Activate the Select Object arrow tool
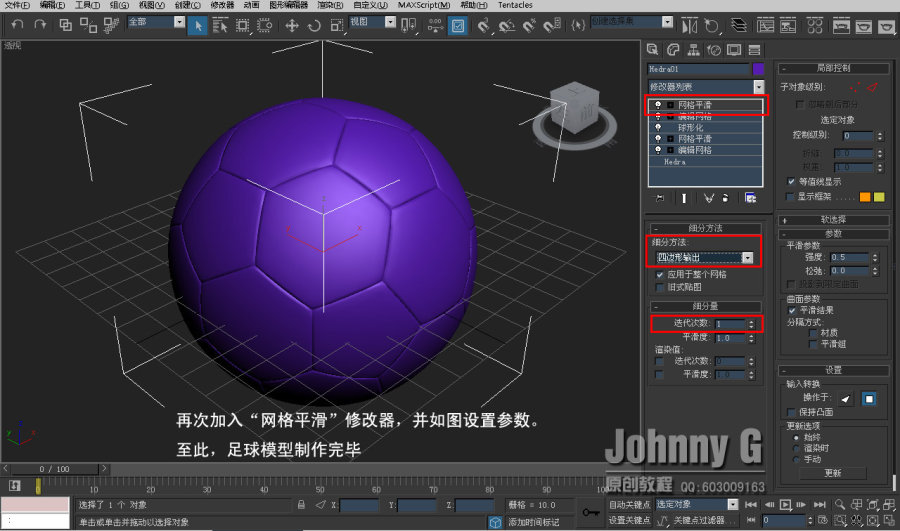This screenshot has height=531, width=900. [197, 25]
